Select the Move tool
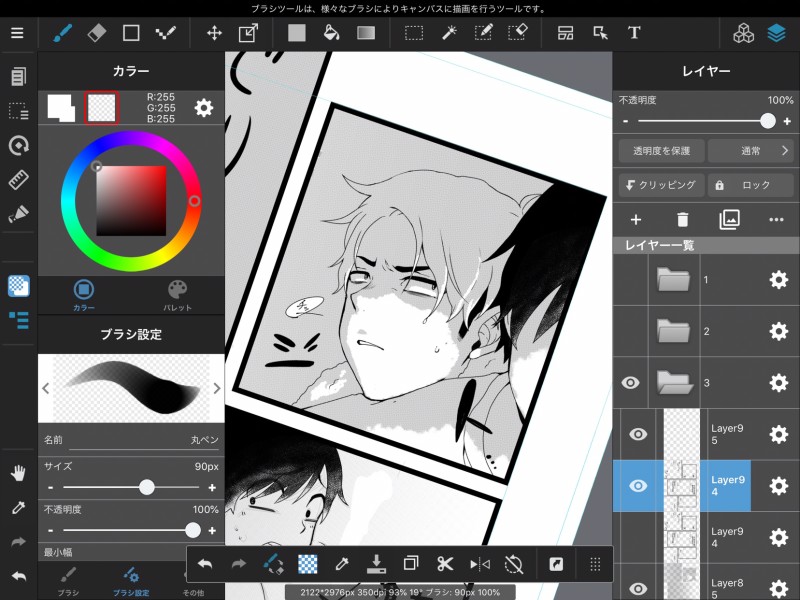The width and height of the screenshot is (800, 600). click(x=214, y=34)
